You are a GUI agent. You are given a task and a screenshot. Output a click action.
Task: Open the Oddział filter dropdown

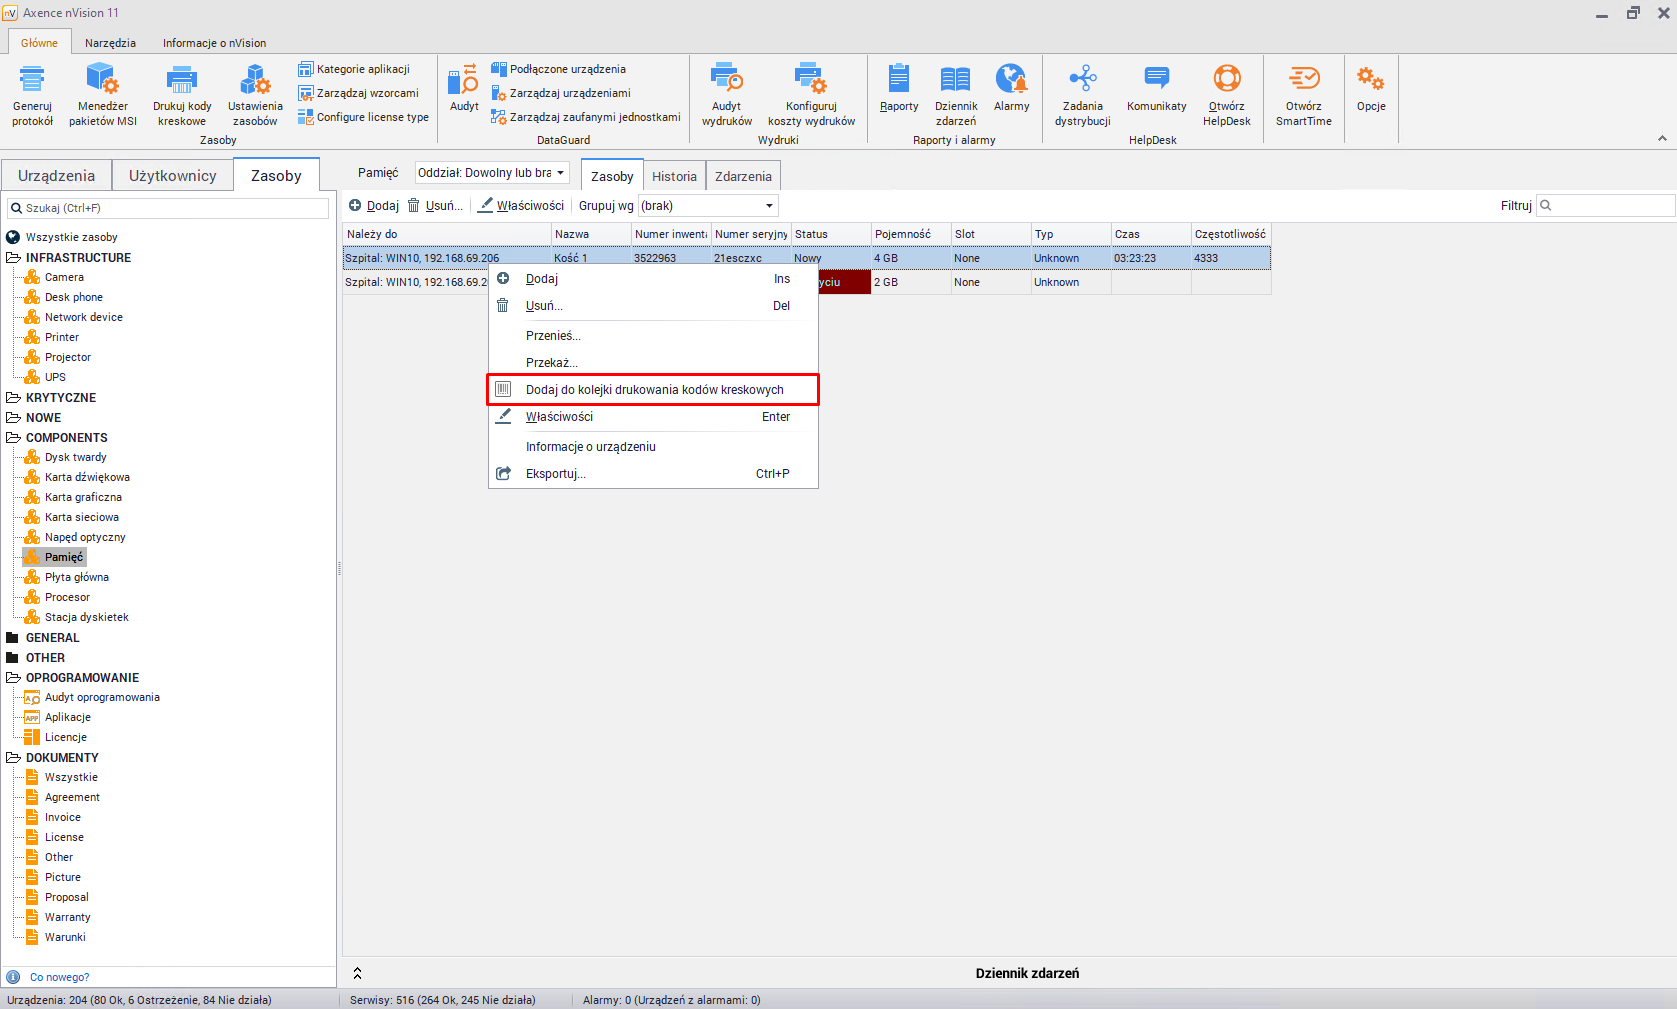[492, 173]
